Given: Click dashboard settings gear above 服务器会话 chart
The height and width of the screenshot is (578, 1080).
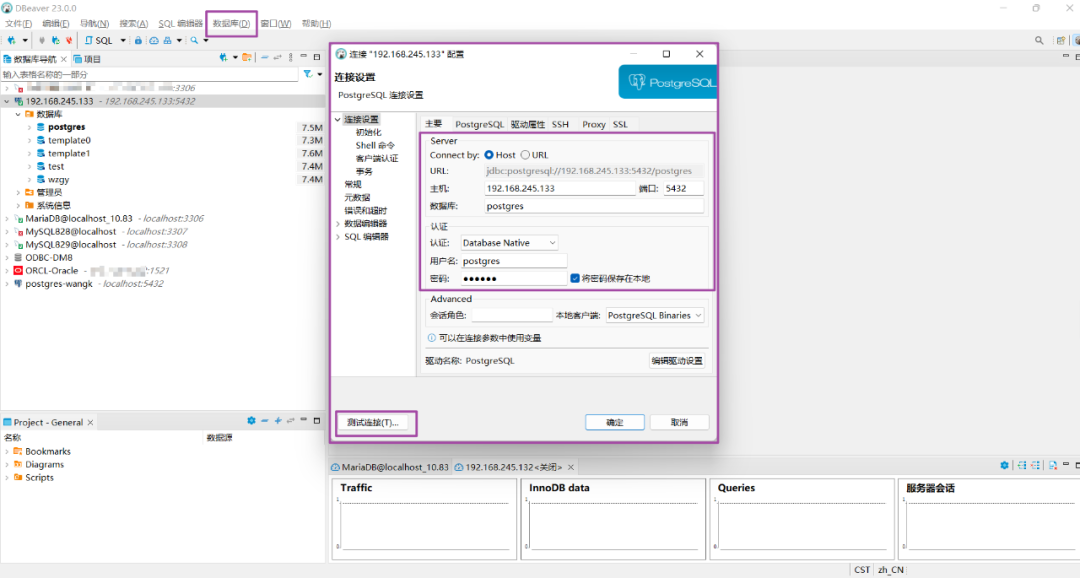Looking at the screenshot, I should coord(1004,466).
